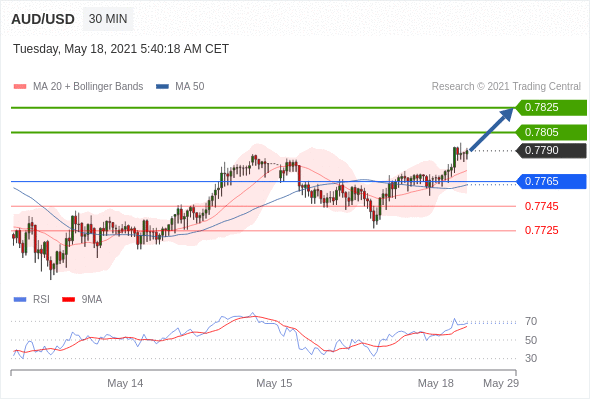Click the red 9MA legend swatch
Image resolution: width=590 pixels, height=400 pixels.
point(68,300)
